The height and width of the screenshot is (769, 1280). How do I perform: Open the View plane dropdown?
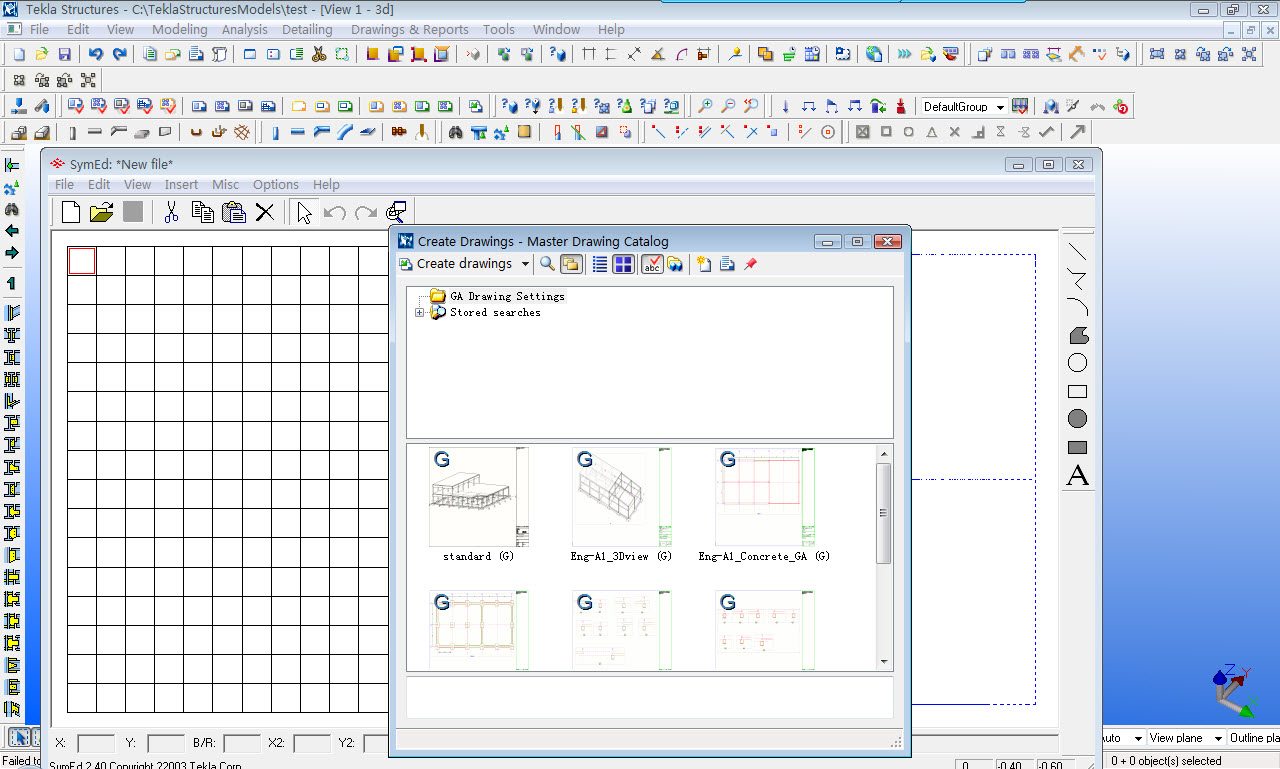[x=1217, y=738]
